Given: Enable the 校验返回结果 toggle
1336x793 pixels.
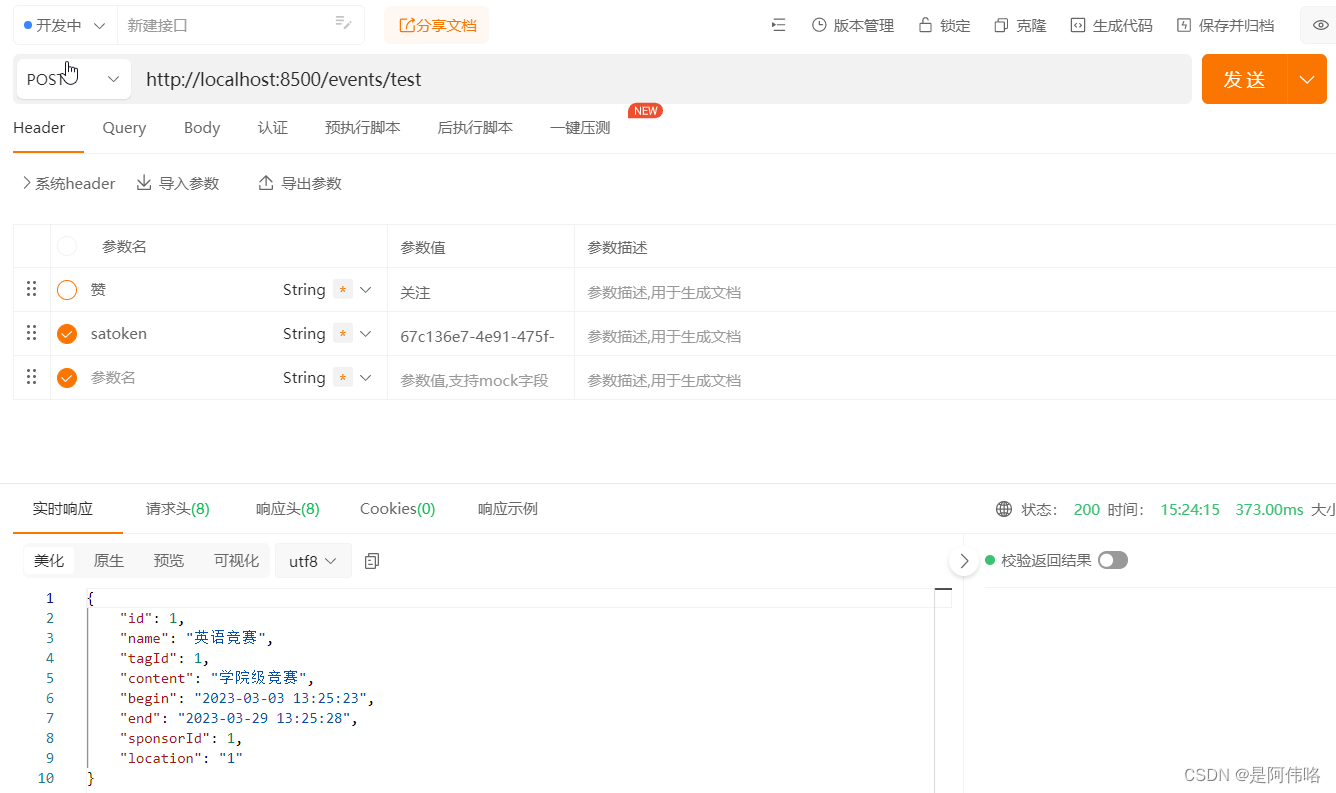Looking at the screenshot, I should (1113, 560).
